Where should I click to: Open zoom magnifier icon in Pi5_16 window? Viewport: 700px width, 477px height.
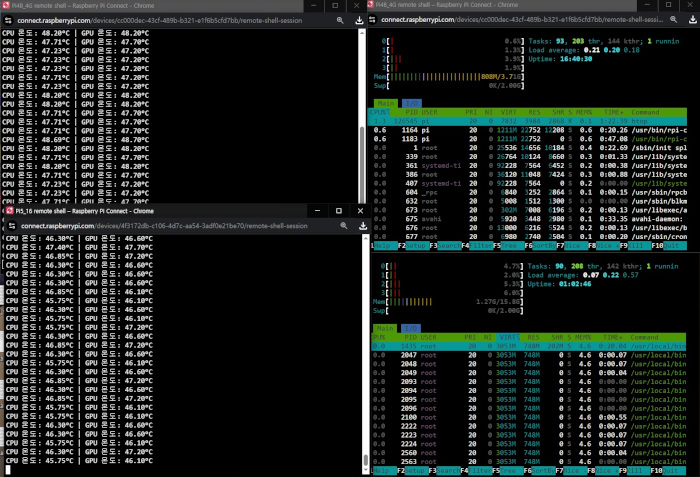(344, 226)
